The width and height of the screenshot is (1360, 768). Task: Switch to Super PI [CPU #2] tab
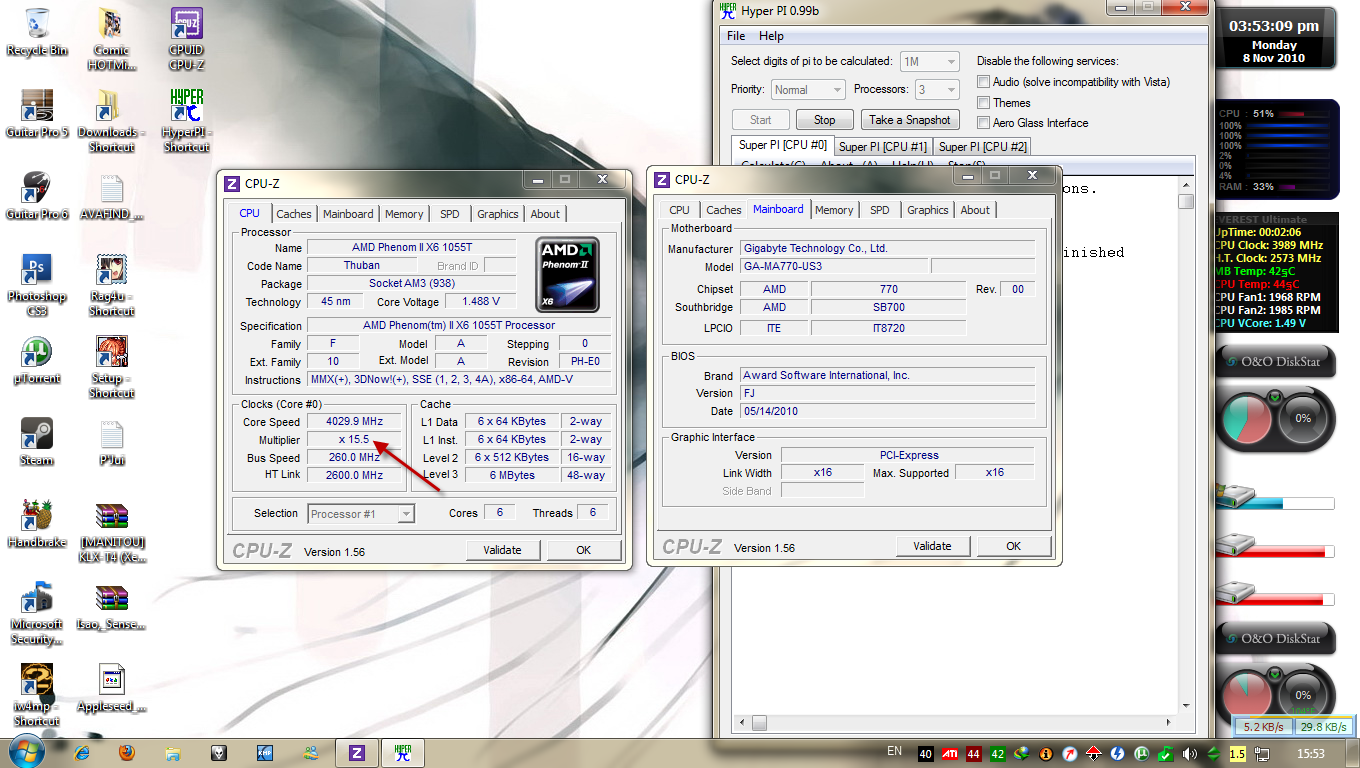983,147
